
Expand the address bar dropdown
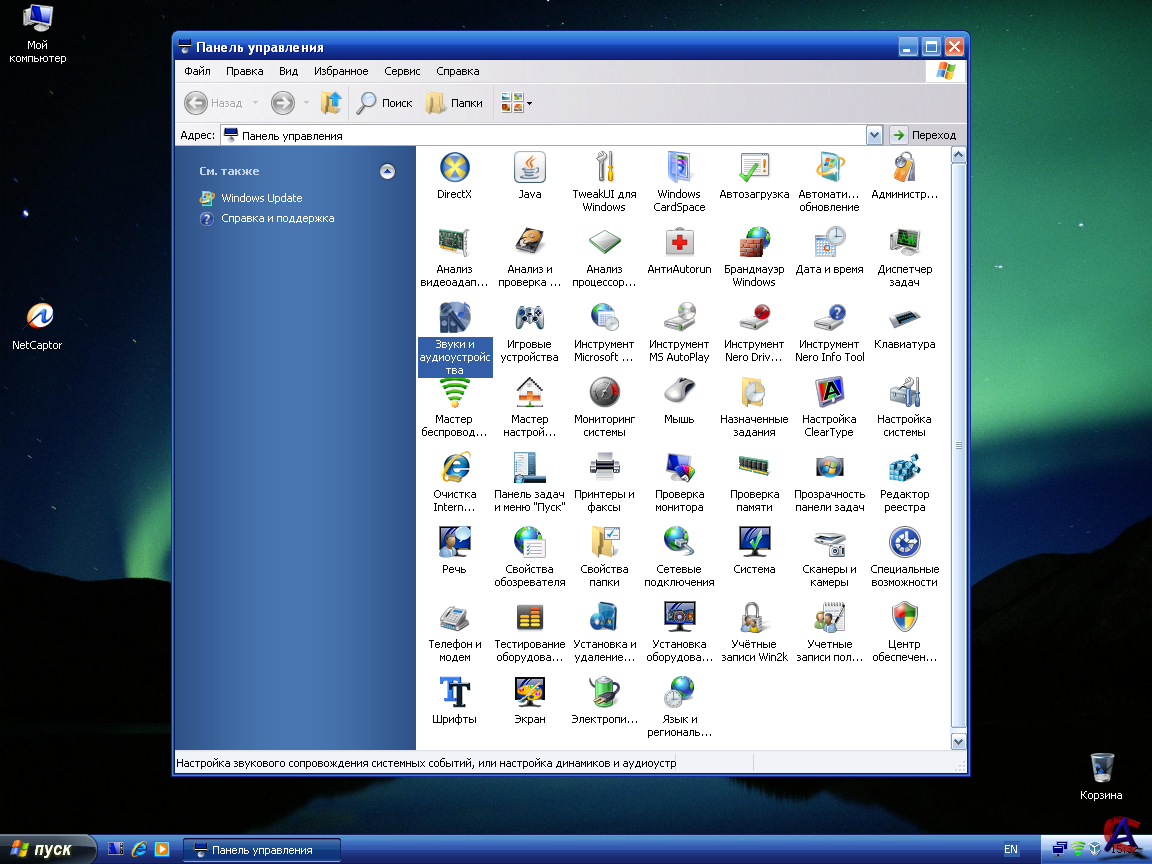tap(874, 135)
